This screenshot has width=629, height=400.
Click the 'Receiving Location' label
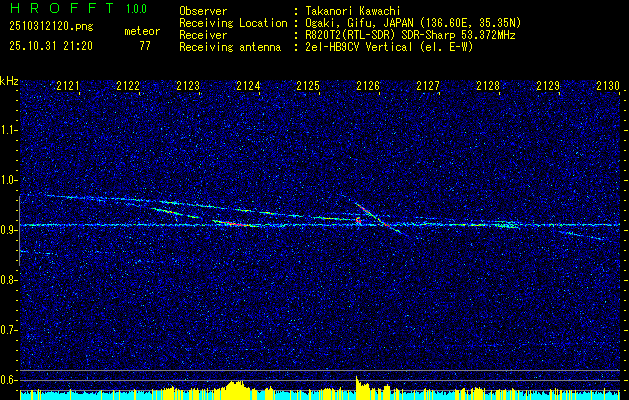(233, 23)
